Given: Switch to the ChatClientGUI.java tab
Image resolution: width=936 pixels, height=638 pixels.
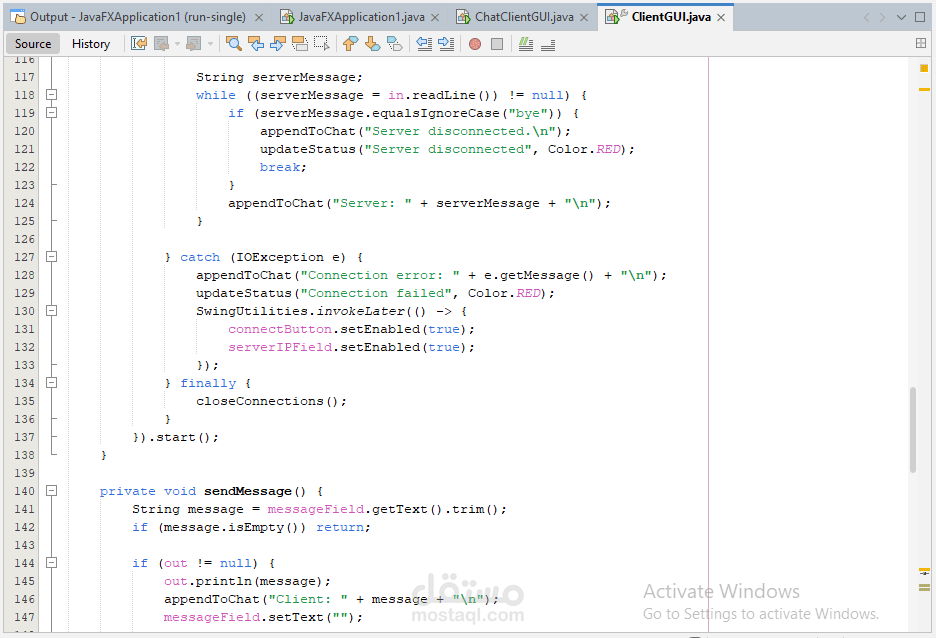Looking at the screenshot, I should (524, 17).
